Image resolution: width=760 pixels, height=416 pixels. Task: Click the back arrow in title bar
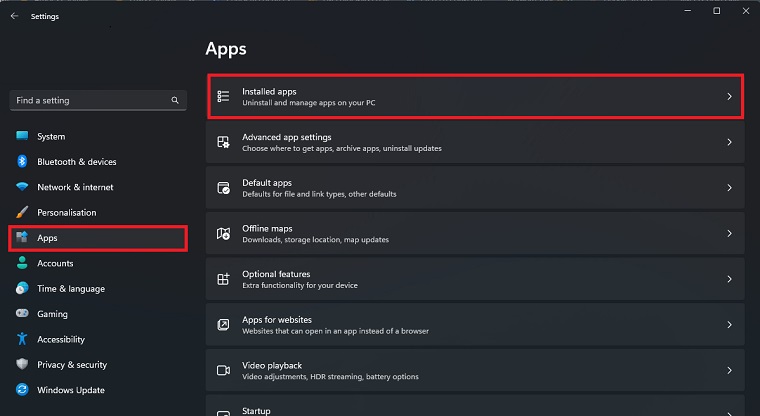tap(14, 16)
